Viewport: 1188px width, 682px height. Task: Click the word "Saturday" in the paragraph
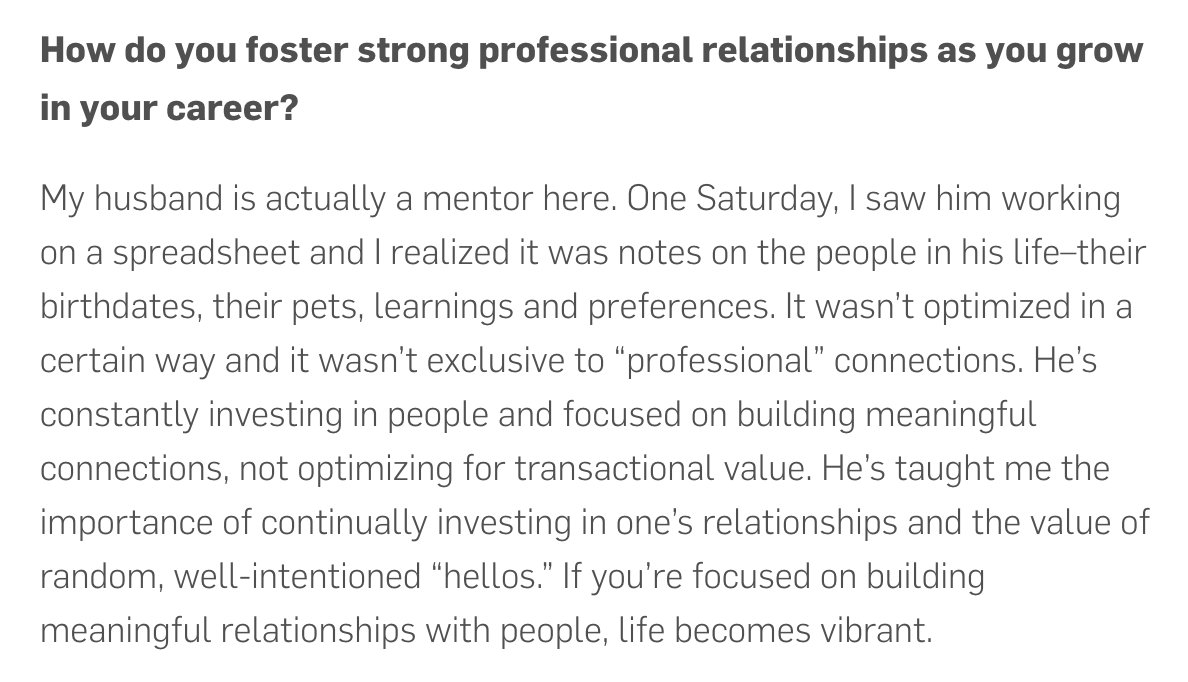[x=766, y=199]
